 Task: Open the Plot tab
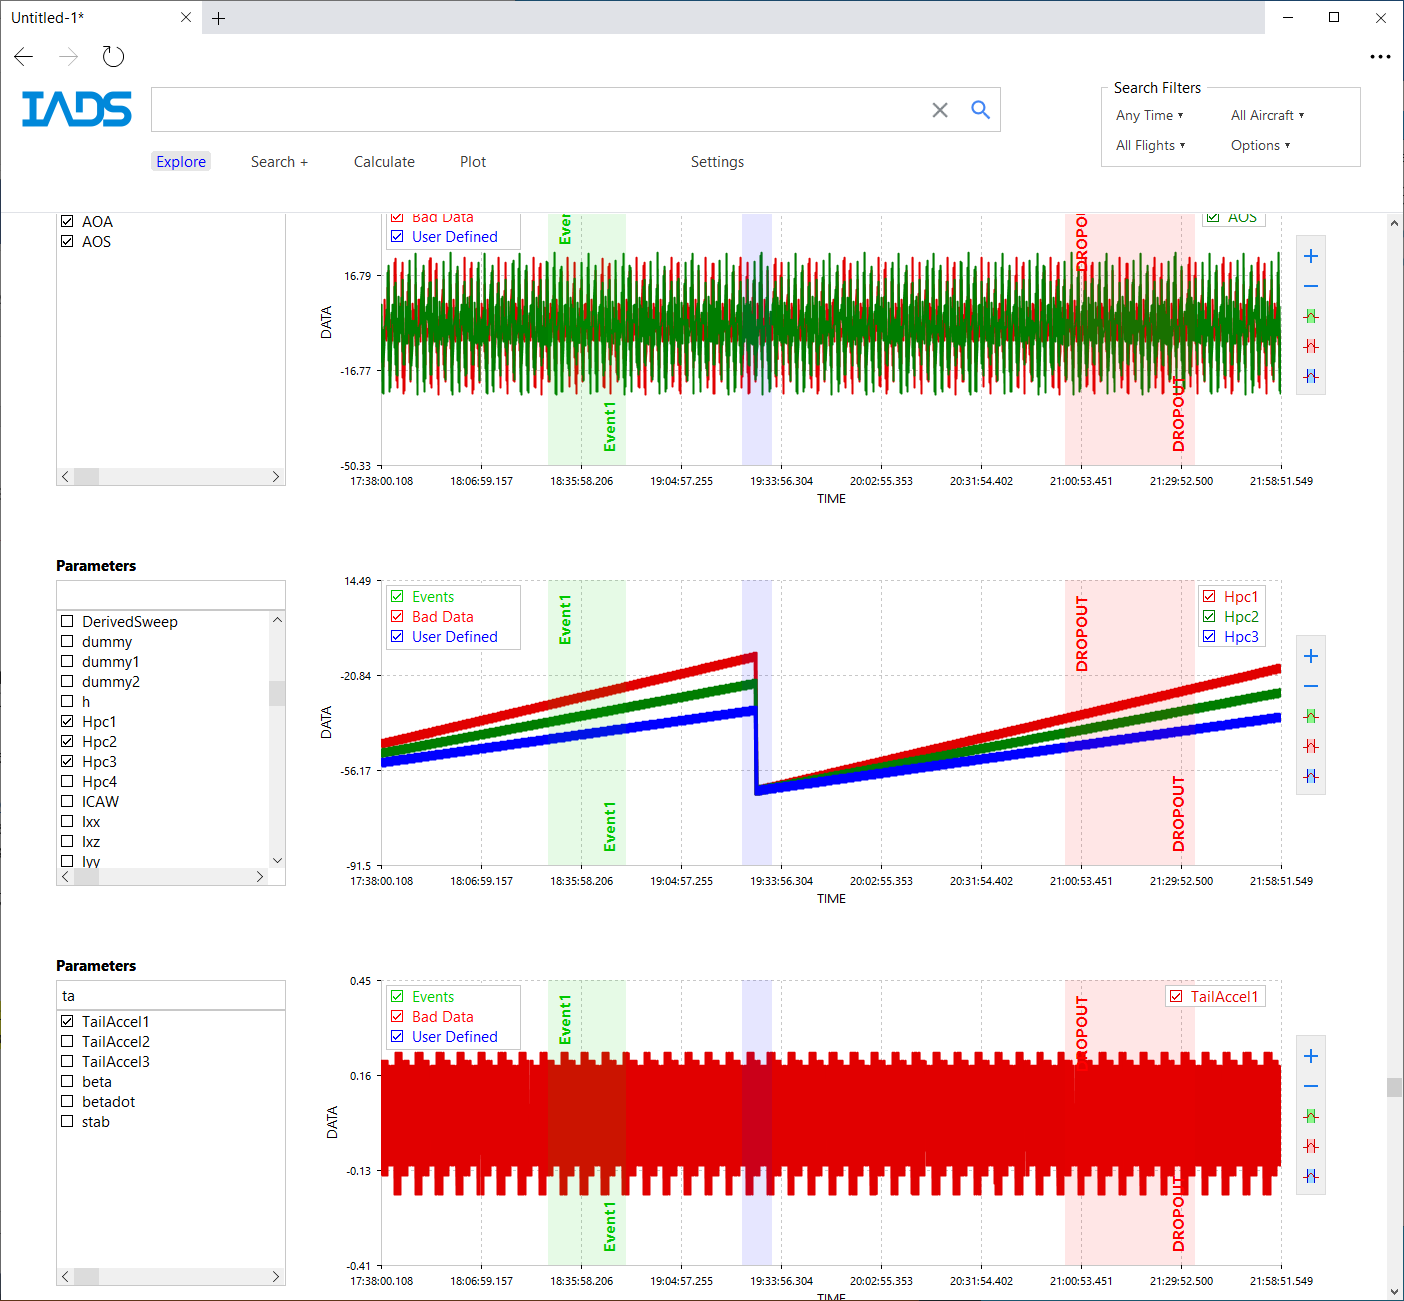(x=473, y=162)
